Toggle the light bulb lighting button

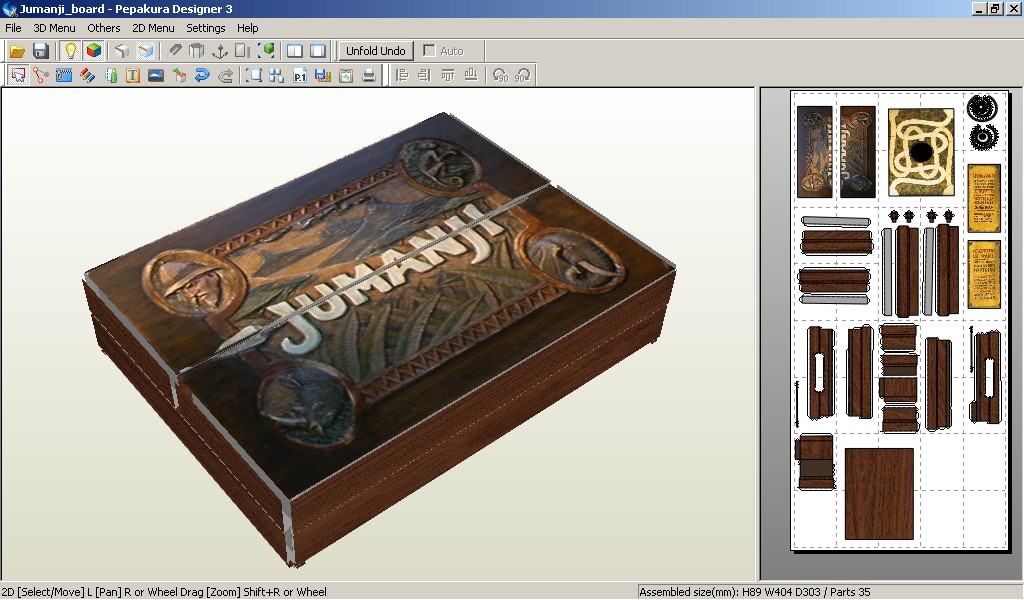click(70, 51)
